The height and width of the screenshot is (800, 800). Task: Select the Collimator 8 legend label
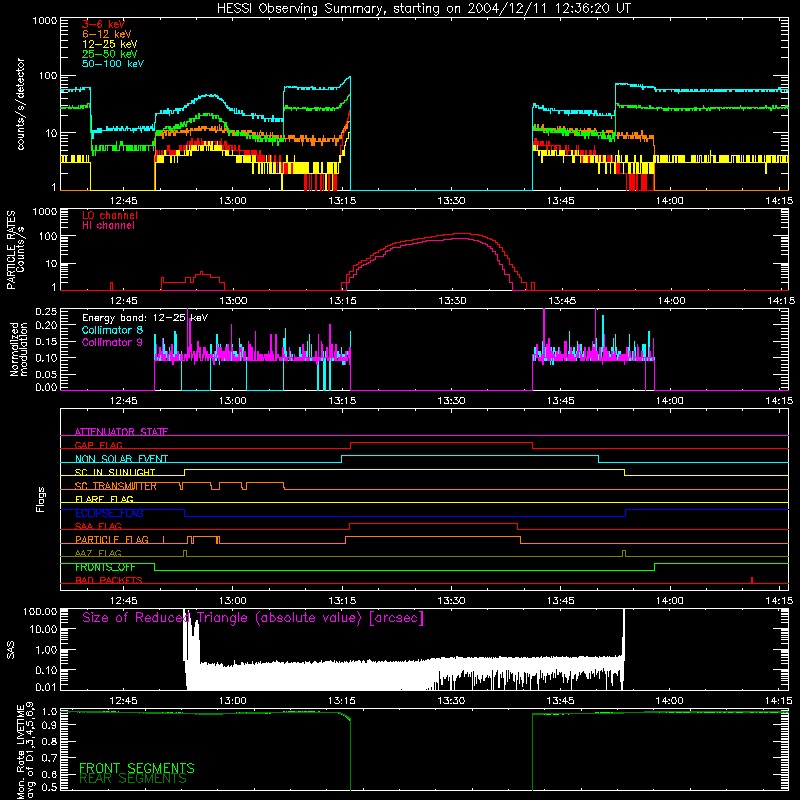pyautogui.click(x=112, y=330)
